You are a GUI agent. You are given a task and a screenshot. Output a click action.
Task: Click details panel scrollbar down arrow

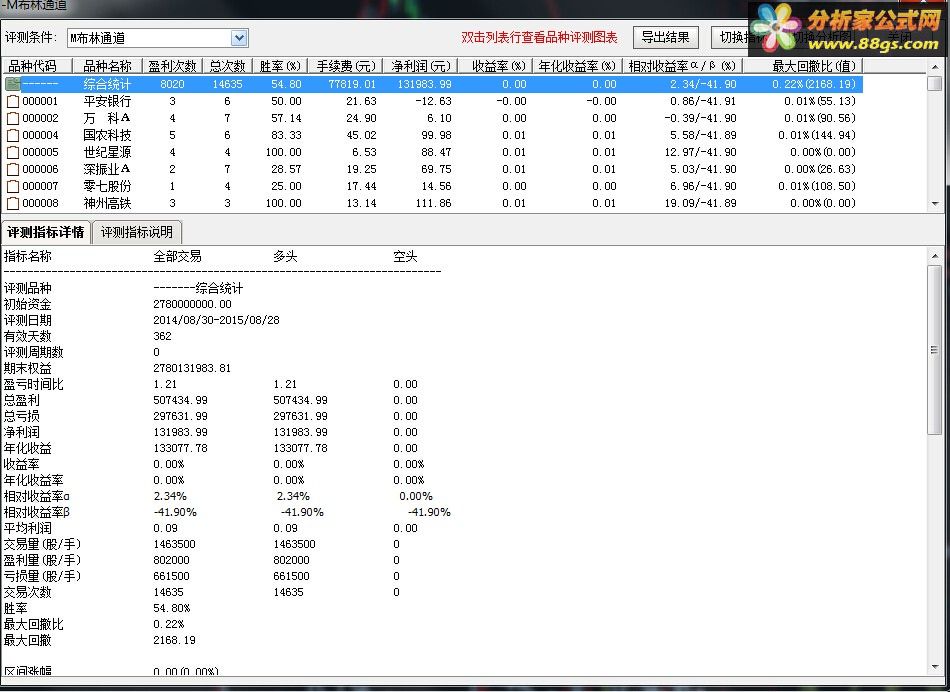[935, 667]
